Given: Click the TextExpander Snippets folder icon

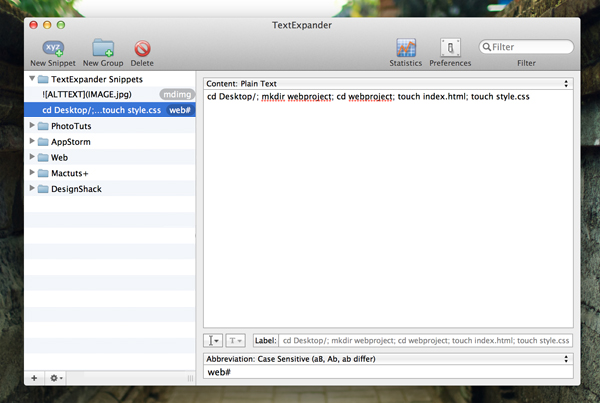Looking at the screenshot, I should click(43, 79).
